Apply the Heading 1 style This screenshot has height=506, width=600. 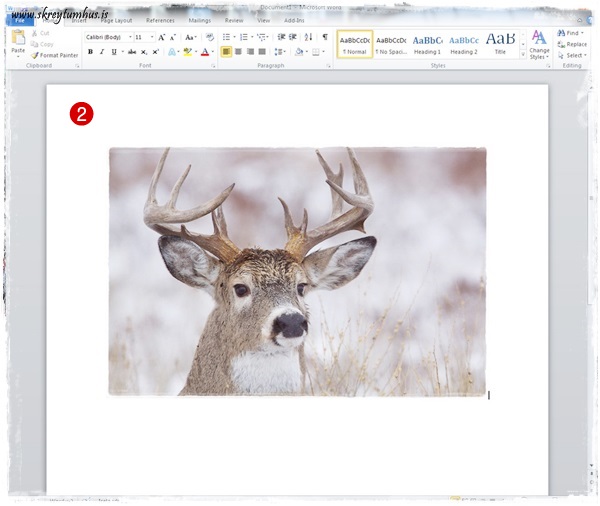point(427,44)
